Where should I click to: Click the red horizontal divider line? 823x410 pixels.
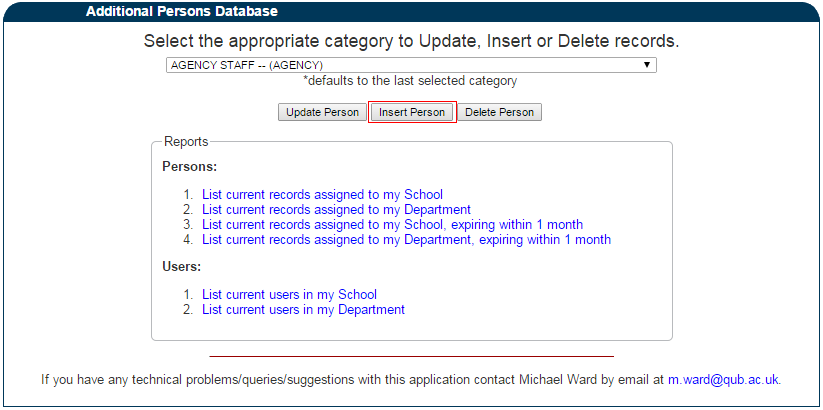pos(412,356)
